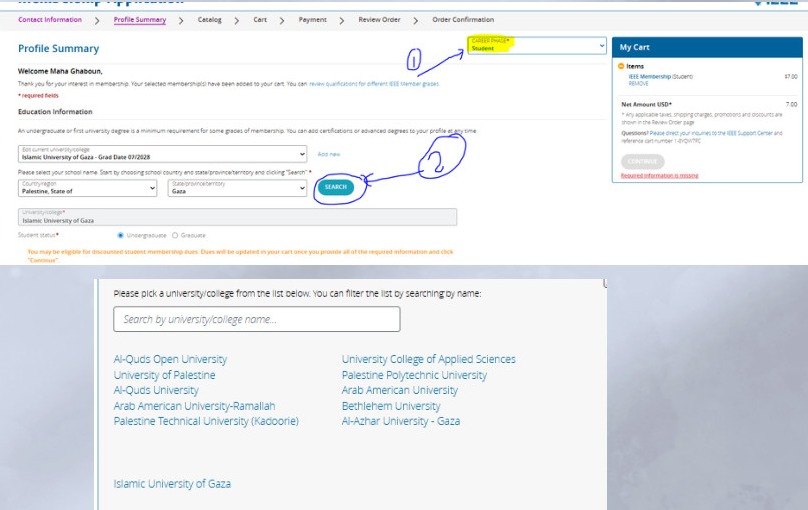The width and height of the screenshot is (808, 510).
Task: Pick Al-Azhar University - Gaza
Action: (400, 421)
